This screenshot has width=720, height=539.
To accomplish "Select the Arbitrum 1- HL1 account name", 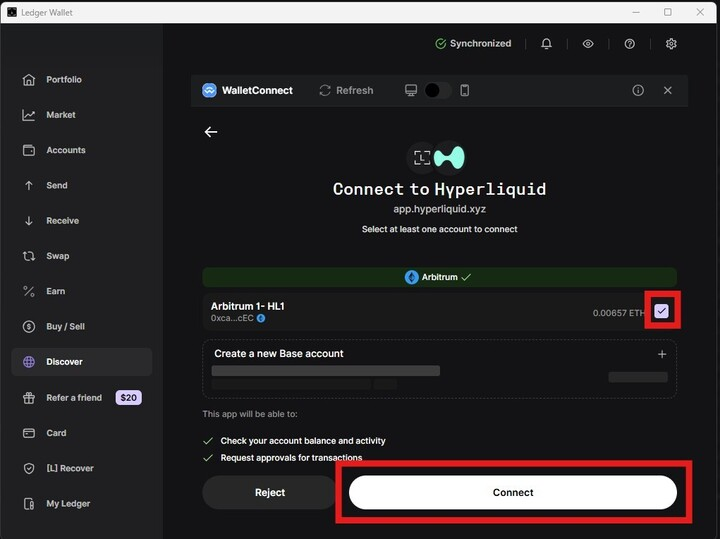I will coord(248,306).
